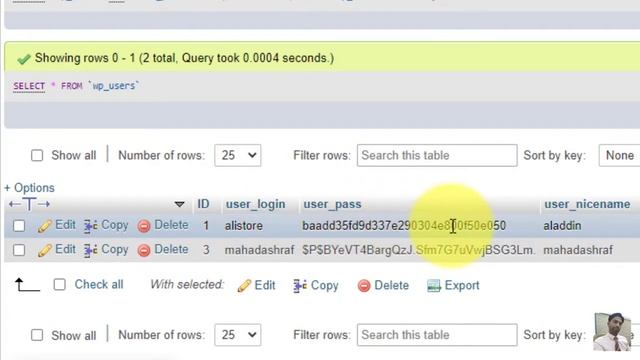Click Delete link for mahadashraf row
The height and width of the screenshot is (360, 640).
coord(171,249)
